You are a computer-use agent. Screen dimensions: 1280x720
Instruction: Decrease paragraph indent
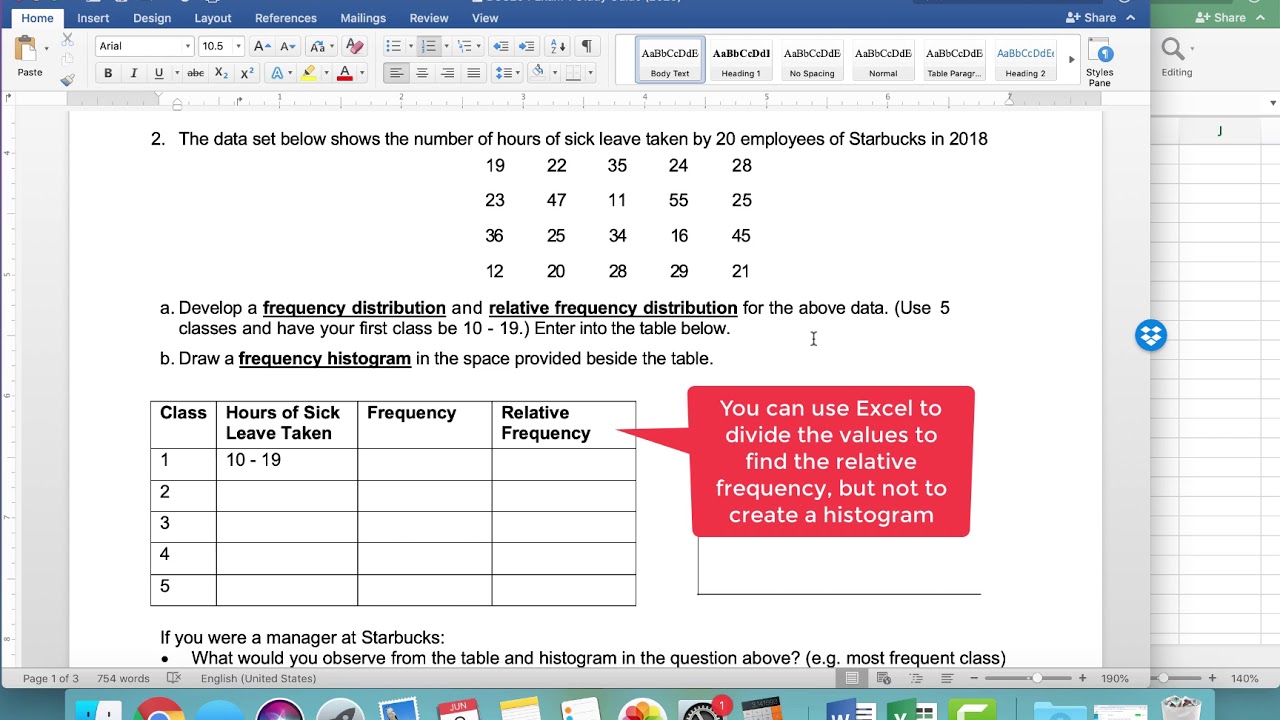click(501, 46)
